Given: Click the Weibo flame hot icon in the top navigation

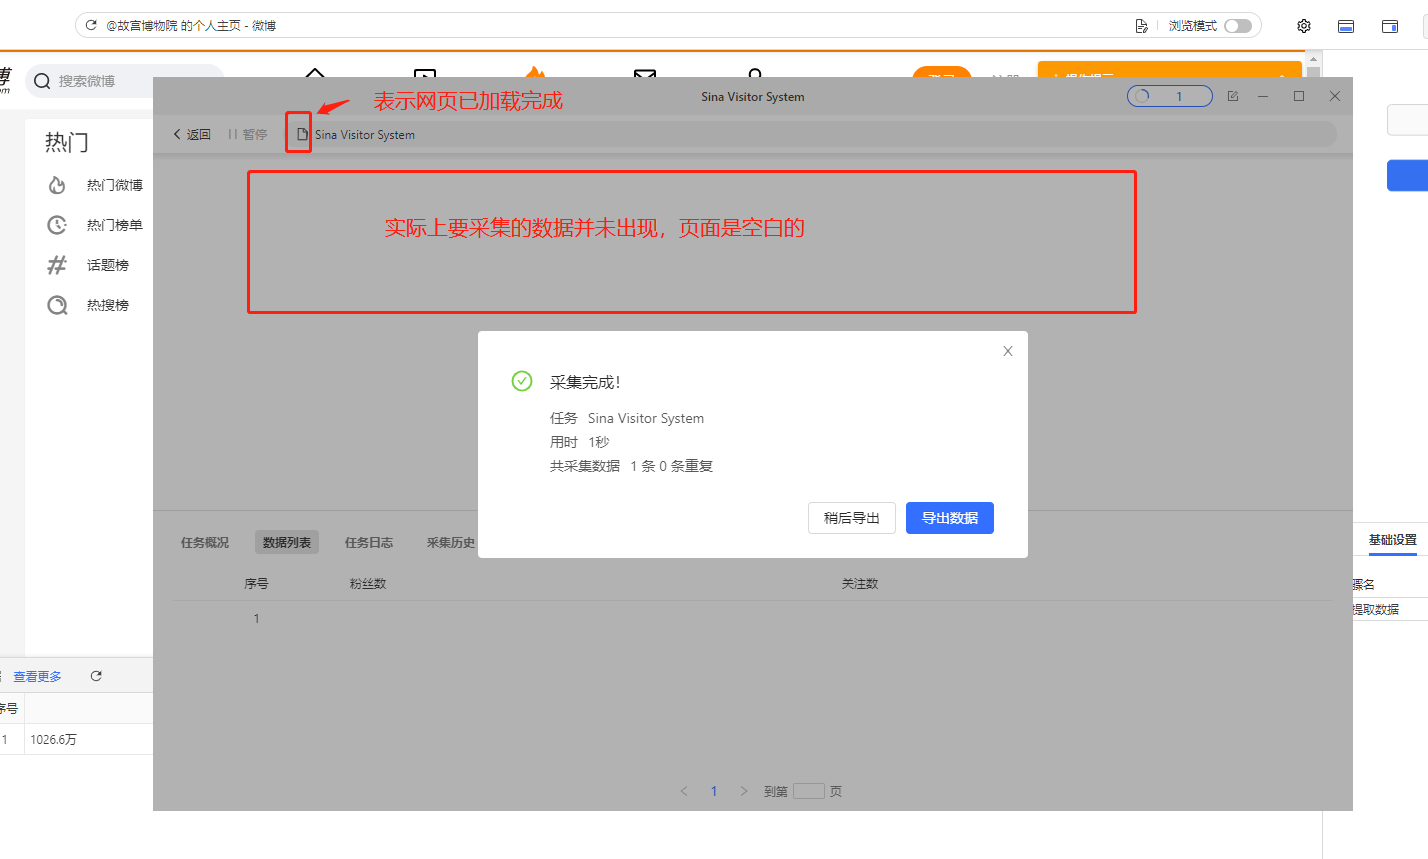Looking at the screenshot, I should coord(535,72).
